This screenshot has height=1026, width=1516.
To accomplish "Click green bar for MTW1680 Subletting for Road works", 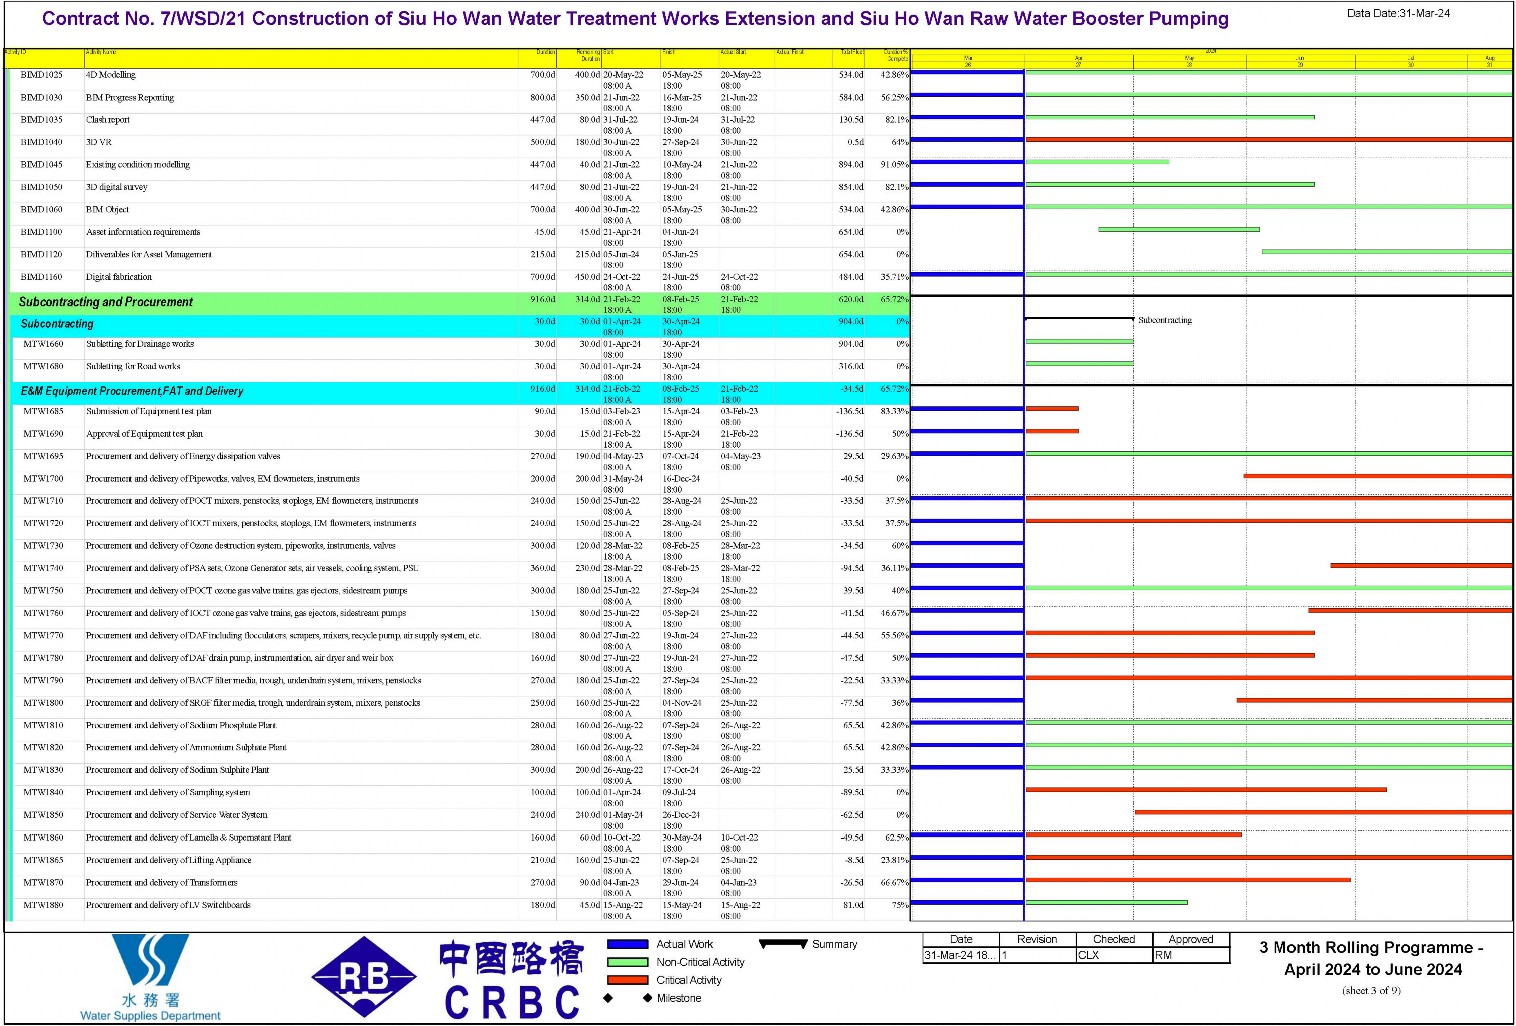I will 1079,364.
